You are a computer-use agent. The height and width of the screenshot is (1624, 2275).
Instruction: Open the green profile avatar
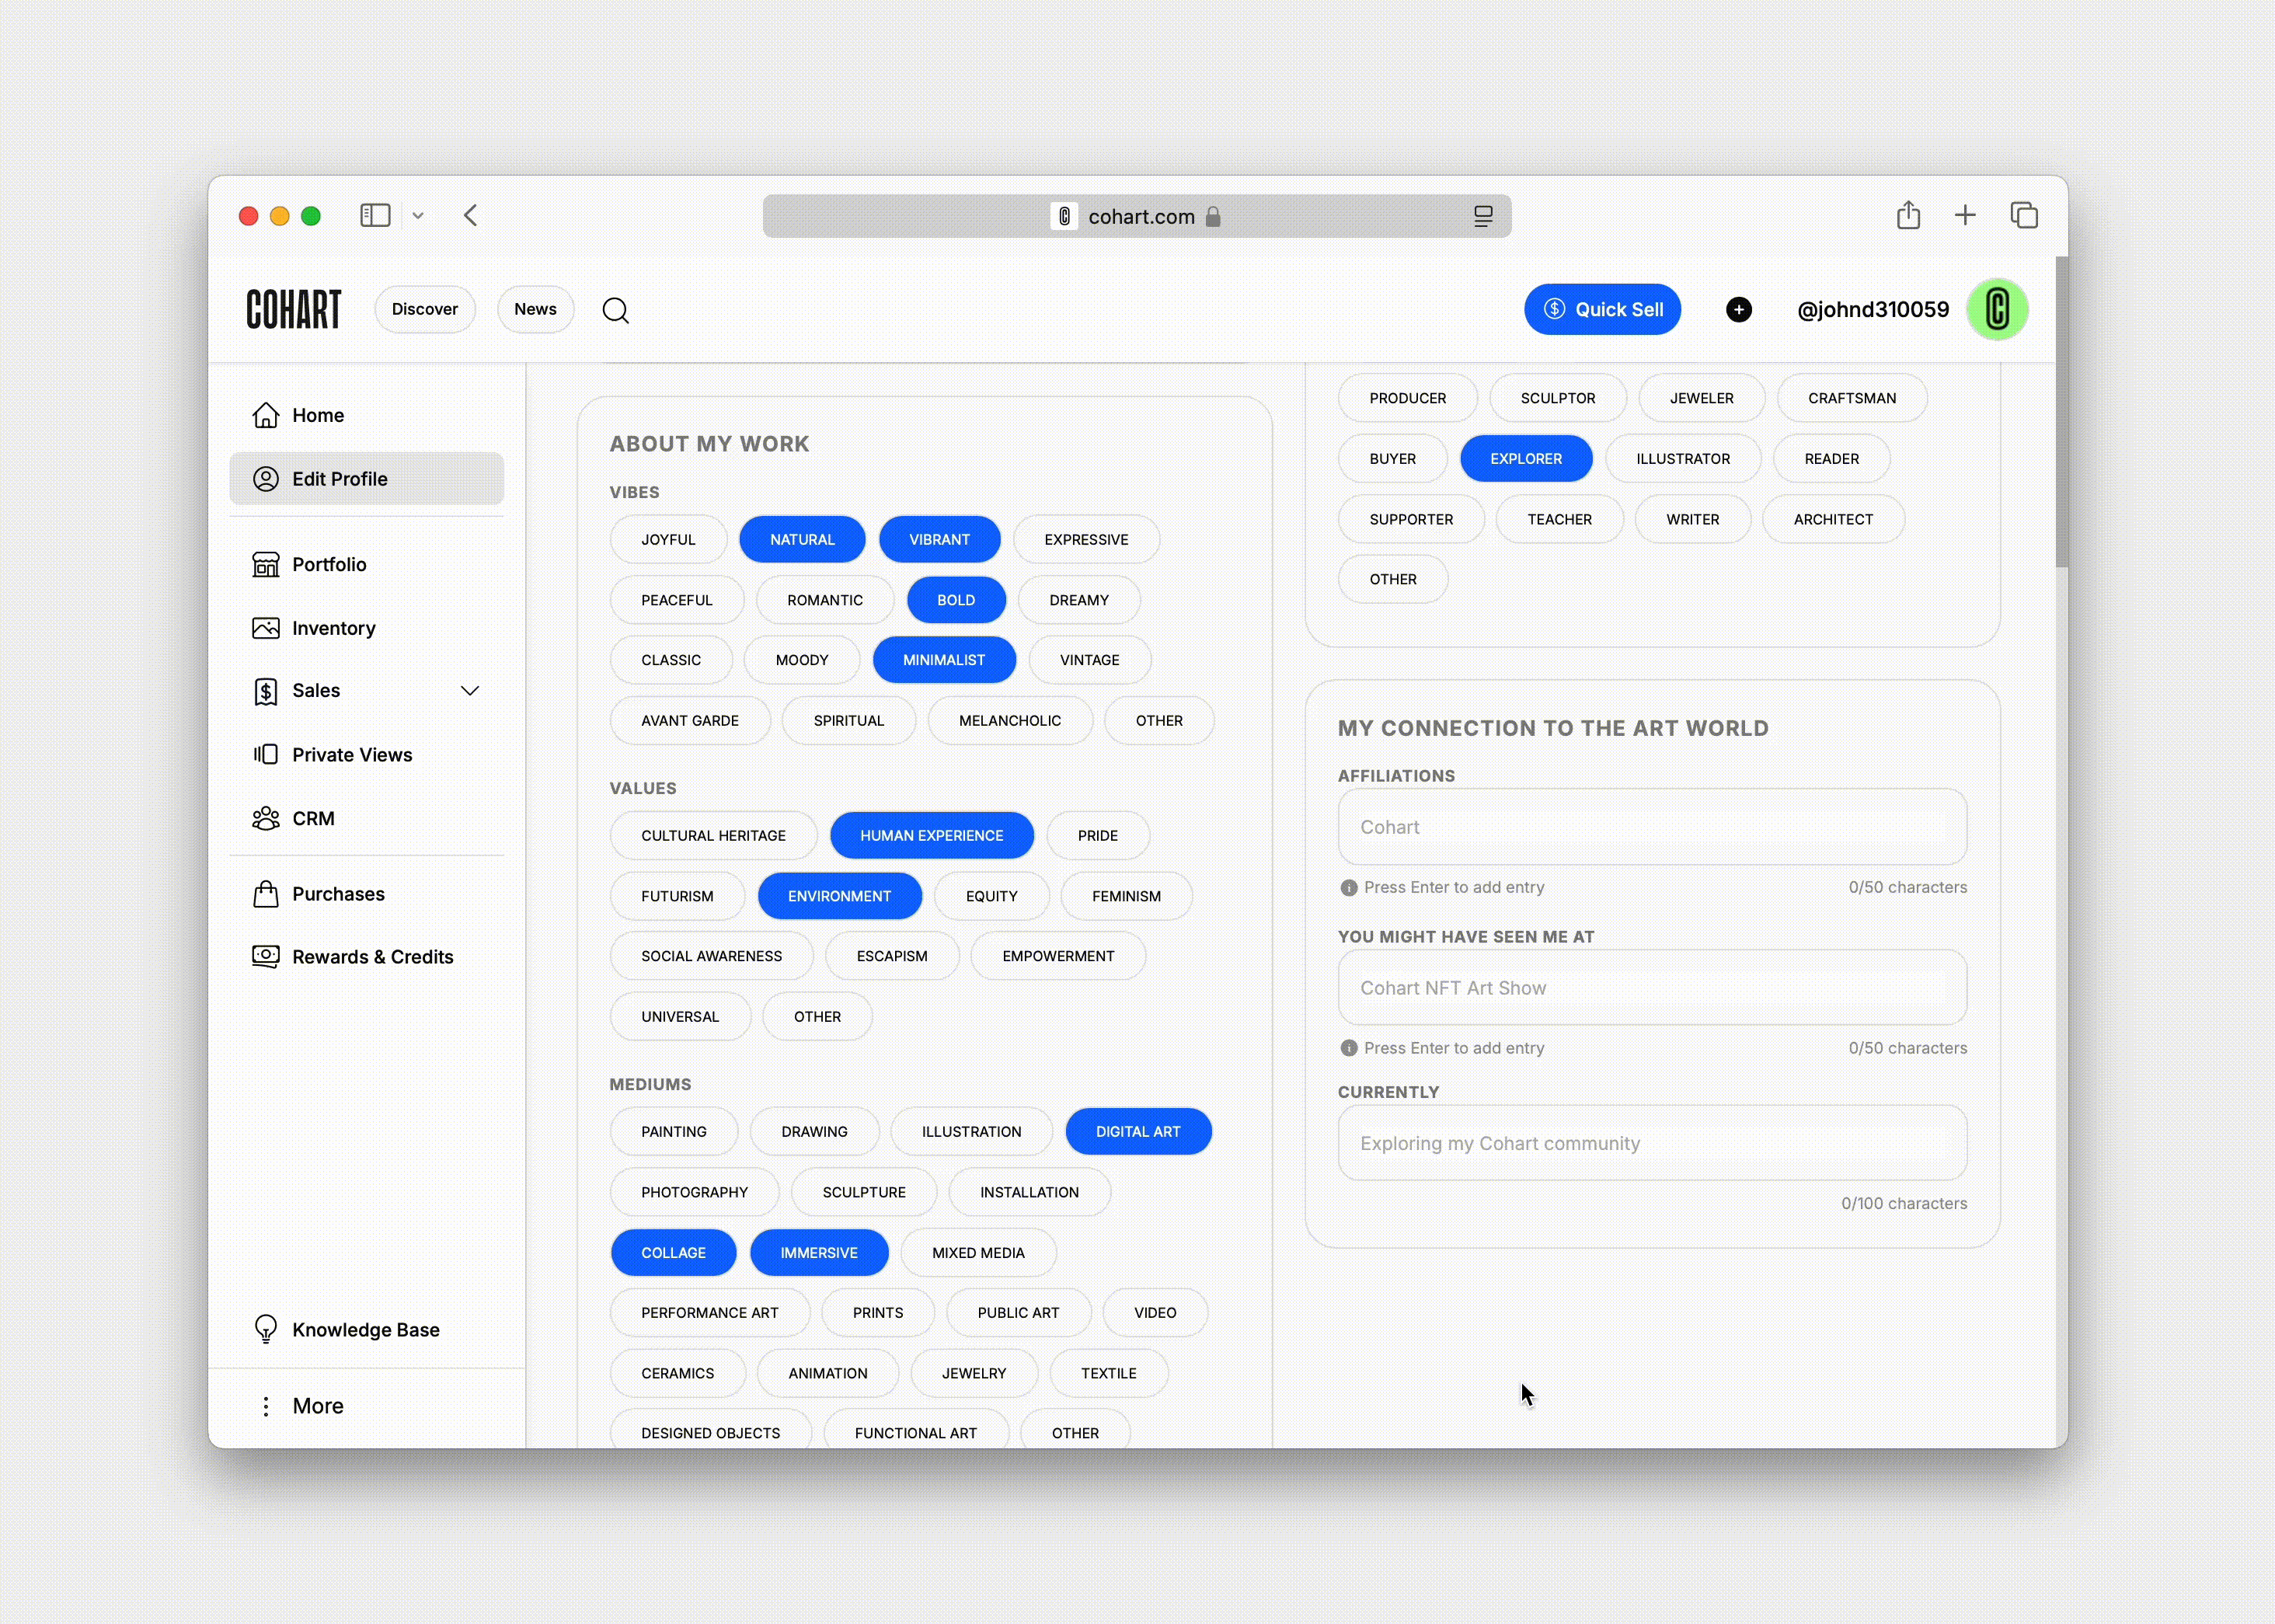pyautogui.click(x=1997, y=309)
